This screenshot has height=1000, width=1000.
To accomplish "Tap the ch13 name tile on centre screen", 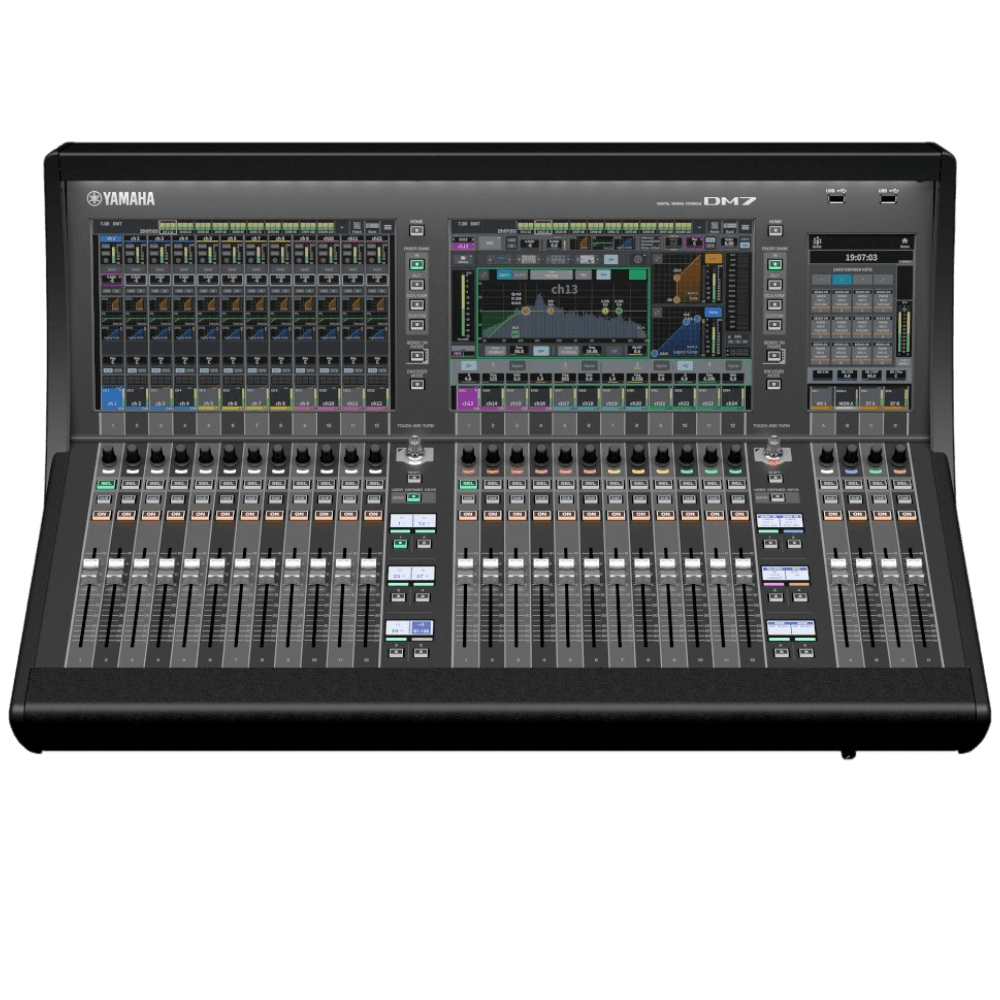I will (x=467, y=399).
